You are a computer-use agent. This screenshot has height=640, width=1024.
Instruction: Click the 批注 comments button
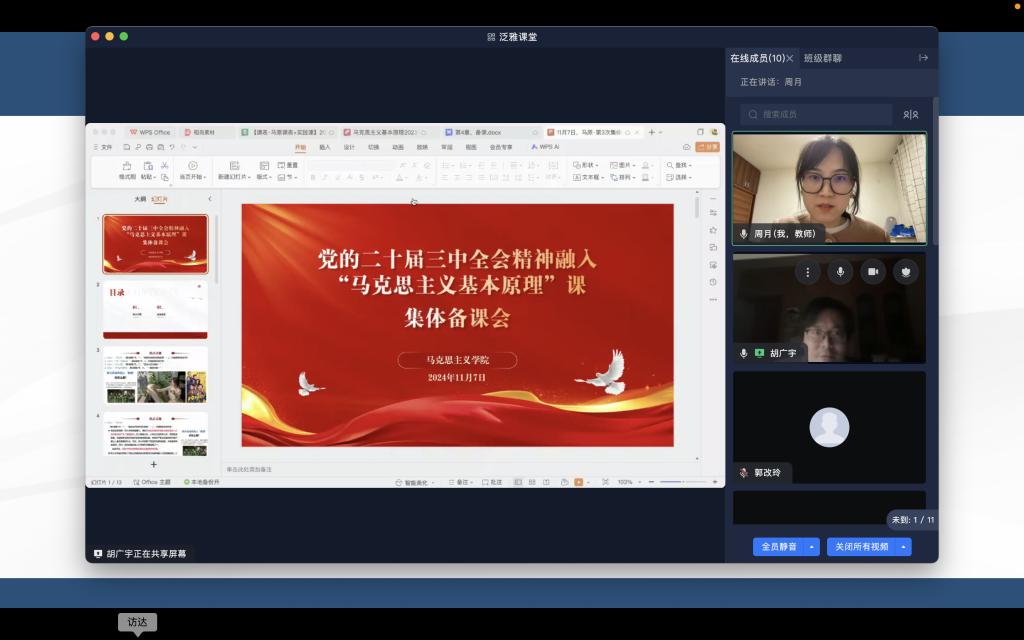[x=492, y=483]
